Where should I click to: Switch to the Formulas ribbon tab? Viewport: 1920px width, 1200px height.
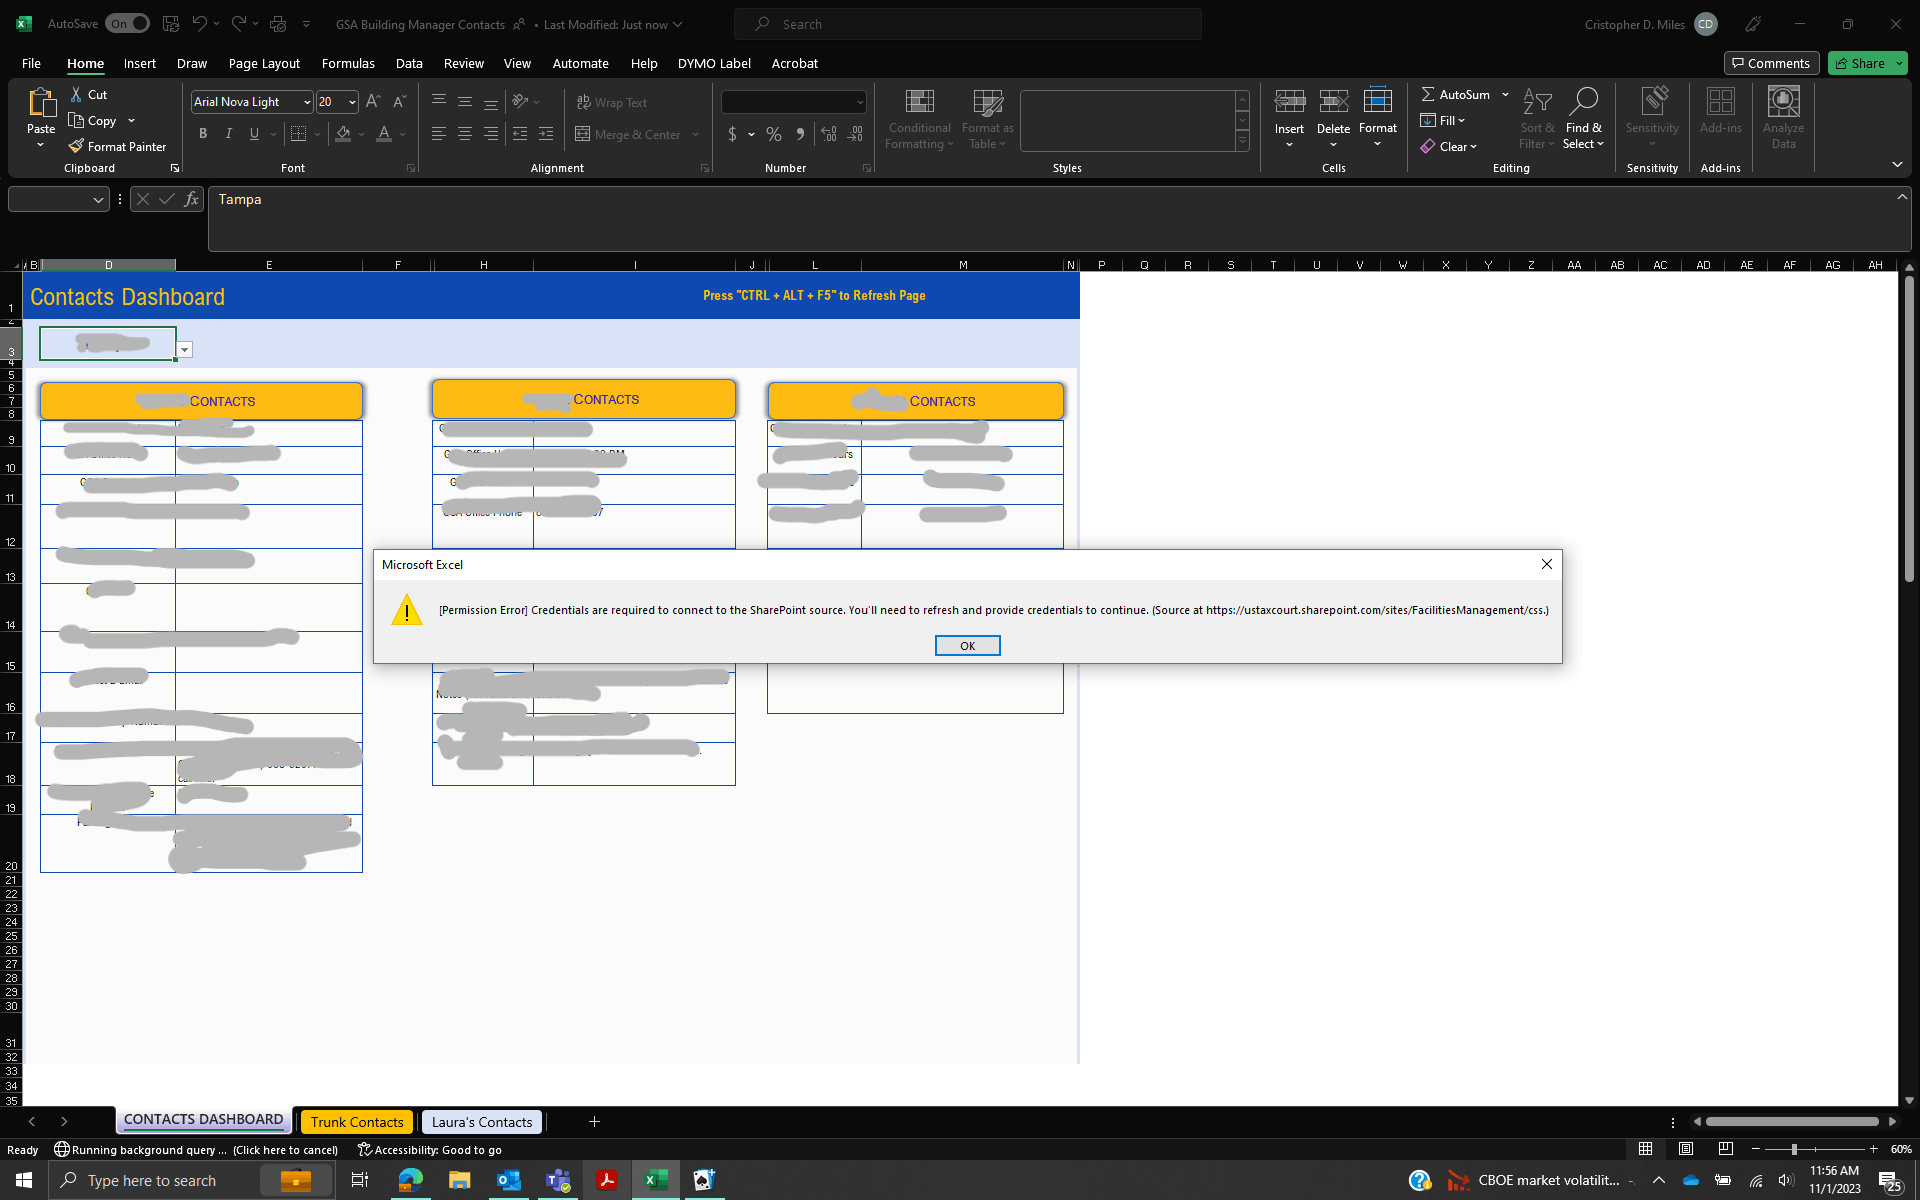tap(347, 63)
